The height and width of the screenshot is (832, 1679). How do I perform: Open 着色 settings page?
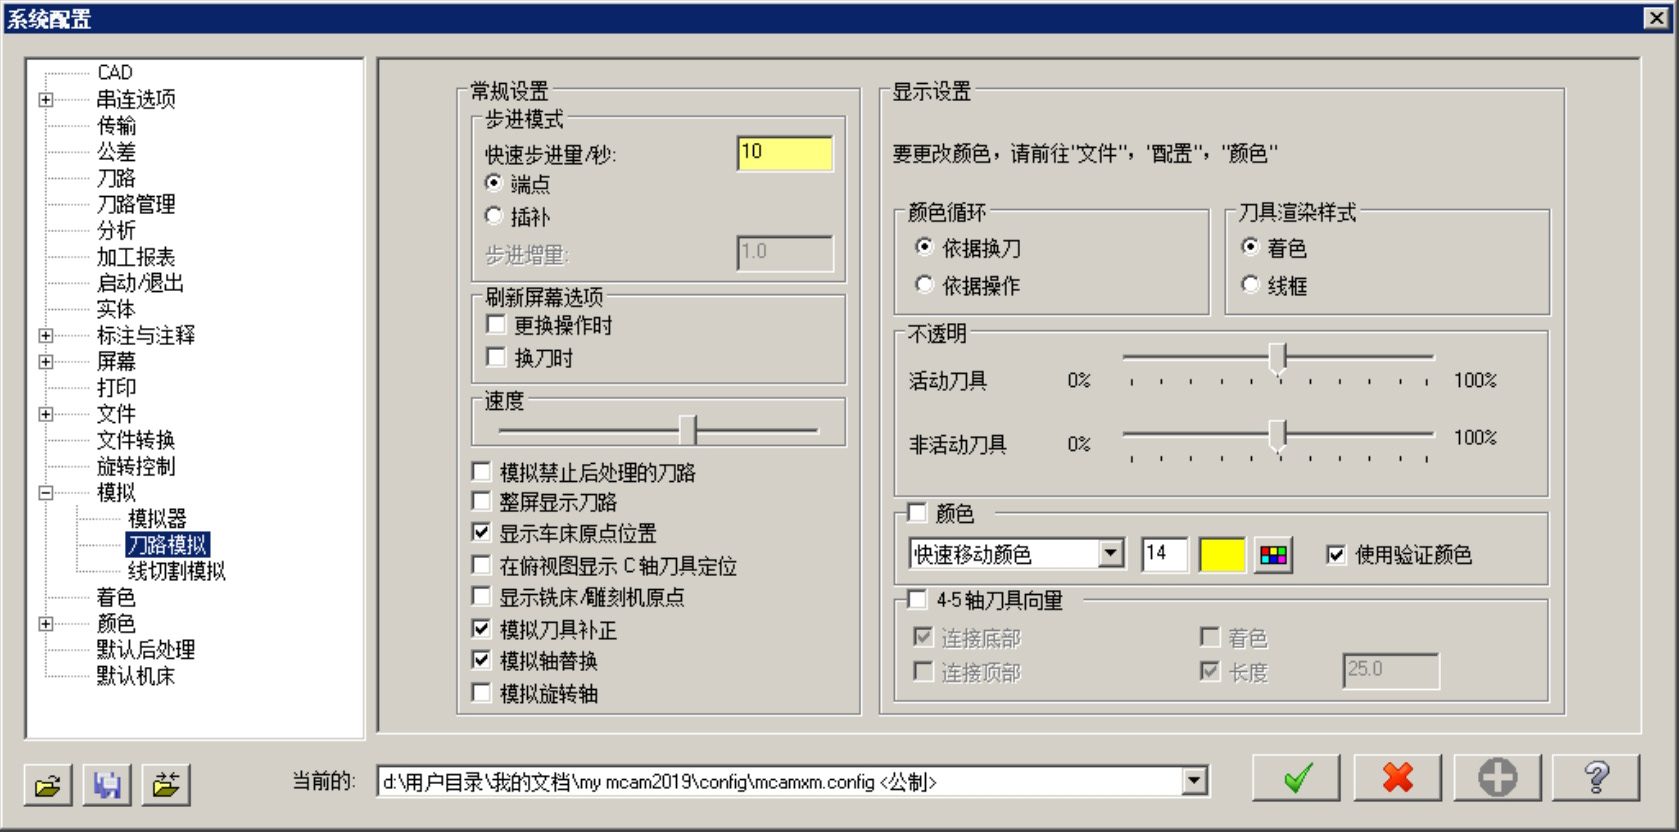coord(116,597)
